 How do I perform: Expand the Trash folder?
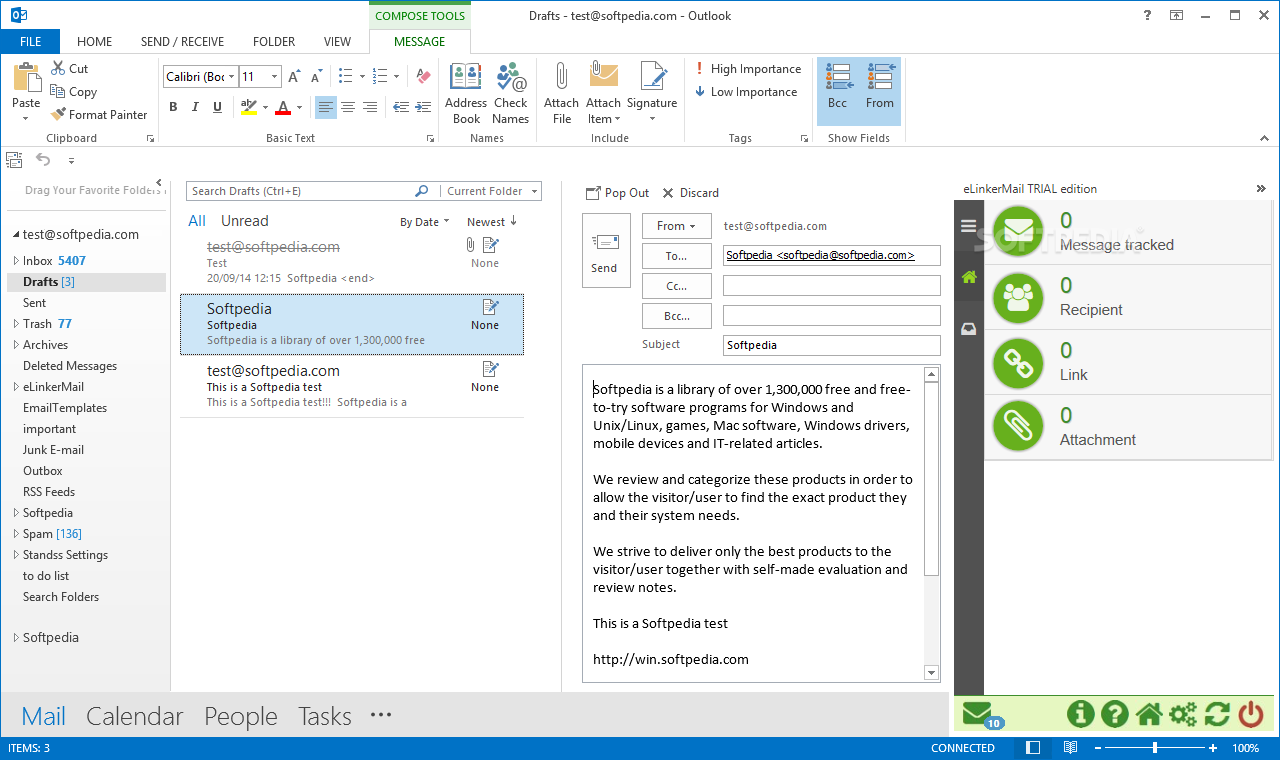pos(15,324)
